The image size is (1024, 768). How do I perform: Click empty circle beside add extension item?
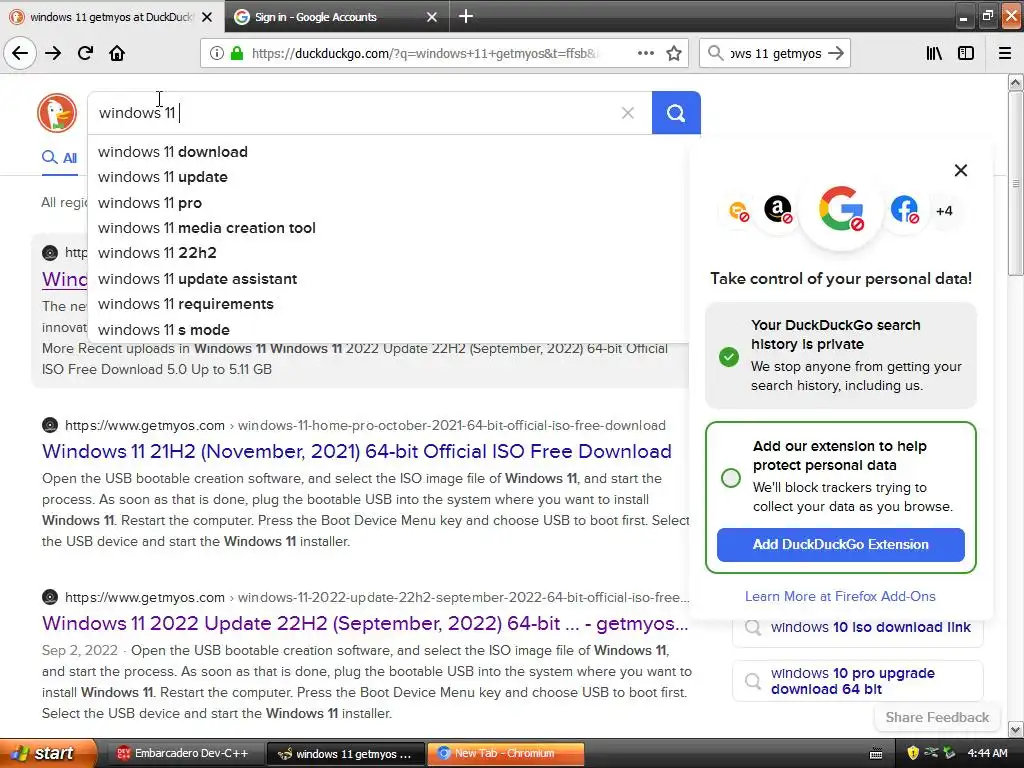731,477
